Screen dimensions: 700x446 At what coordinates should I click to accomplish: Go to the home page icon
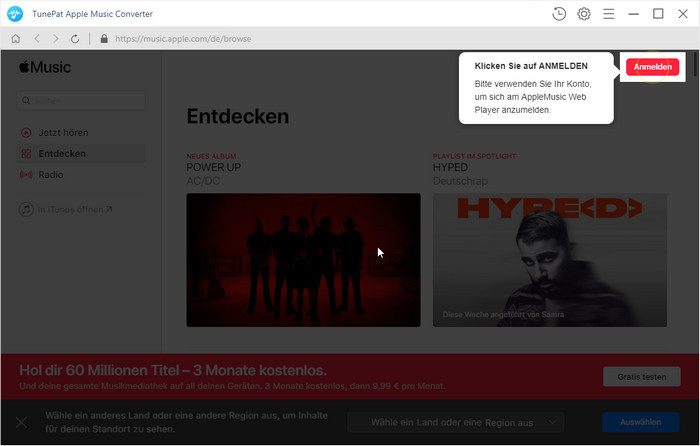[16, 39]
